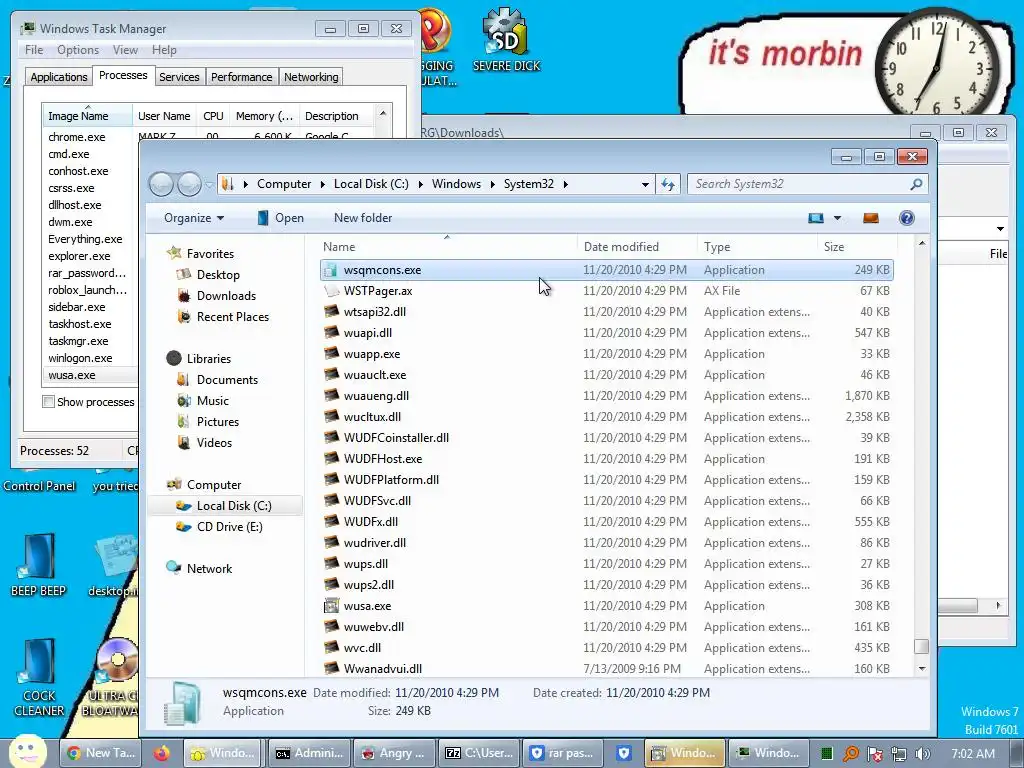Expand the address bar history dropdown

pos(645,184)
